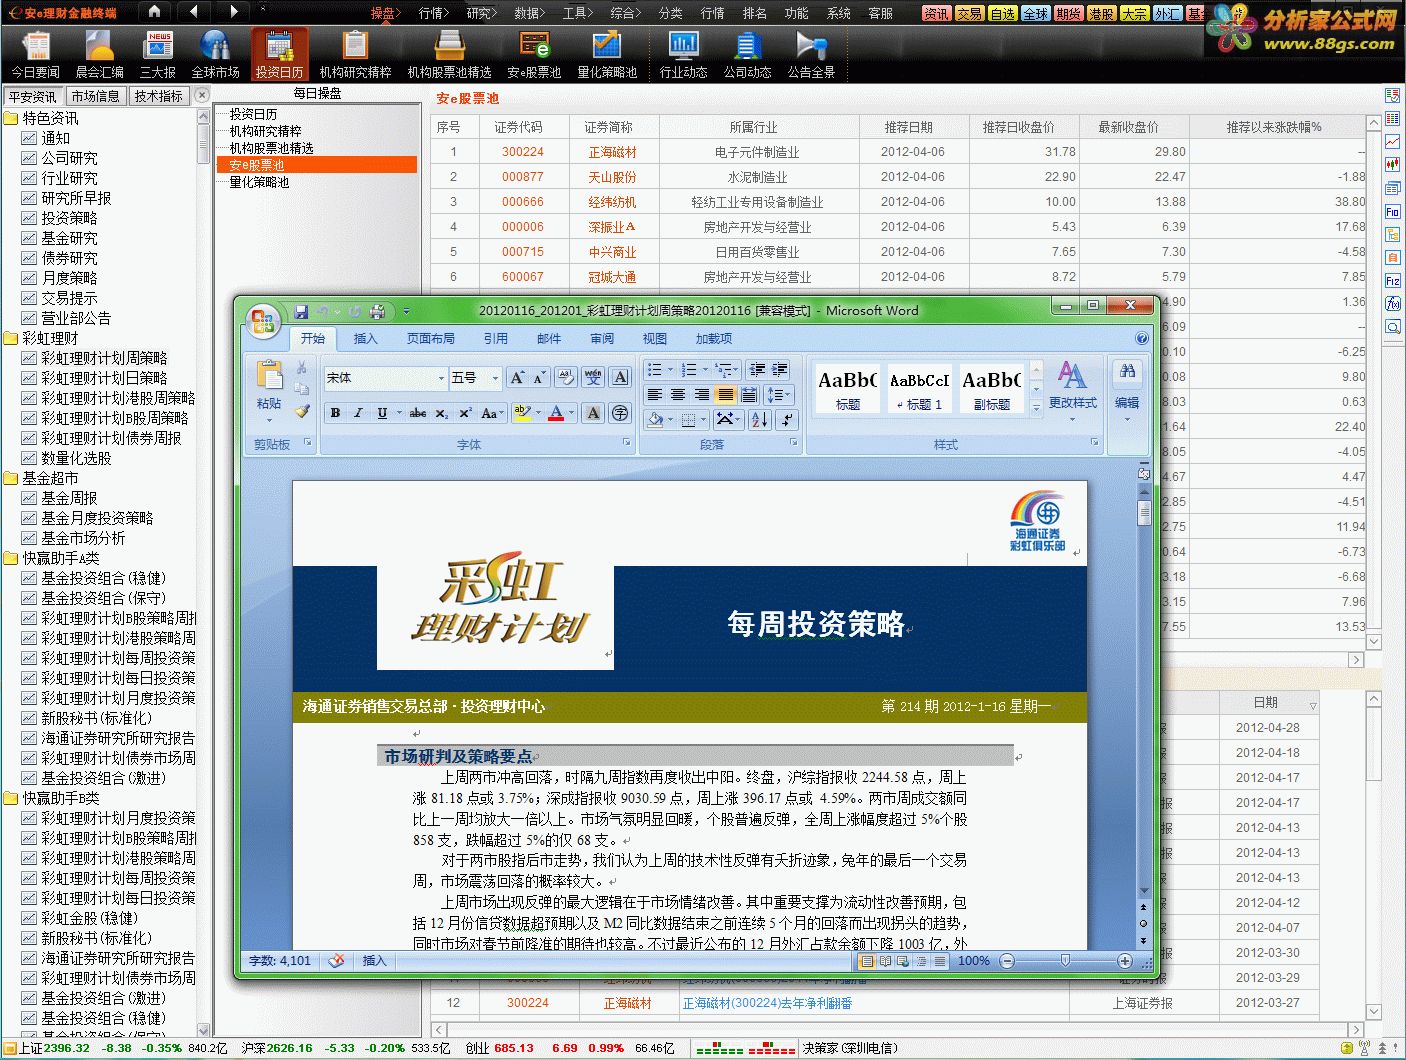1406x1060 pixels.
Task: Click 港股 button in top right bar
Action: [x=1102, y=13]
